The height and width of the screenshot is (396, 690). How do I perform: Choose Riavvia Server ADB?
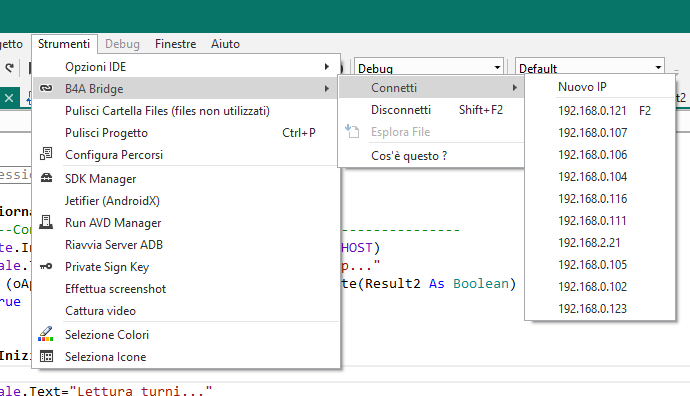(x=186, y=245)
